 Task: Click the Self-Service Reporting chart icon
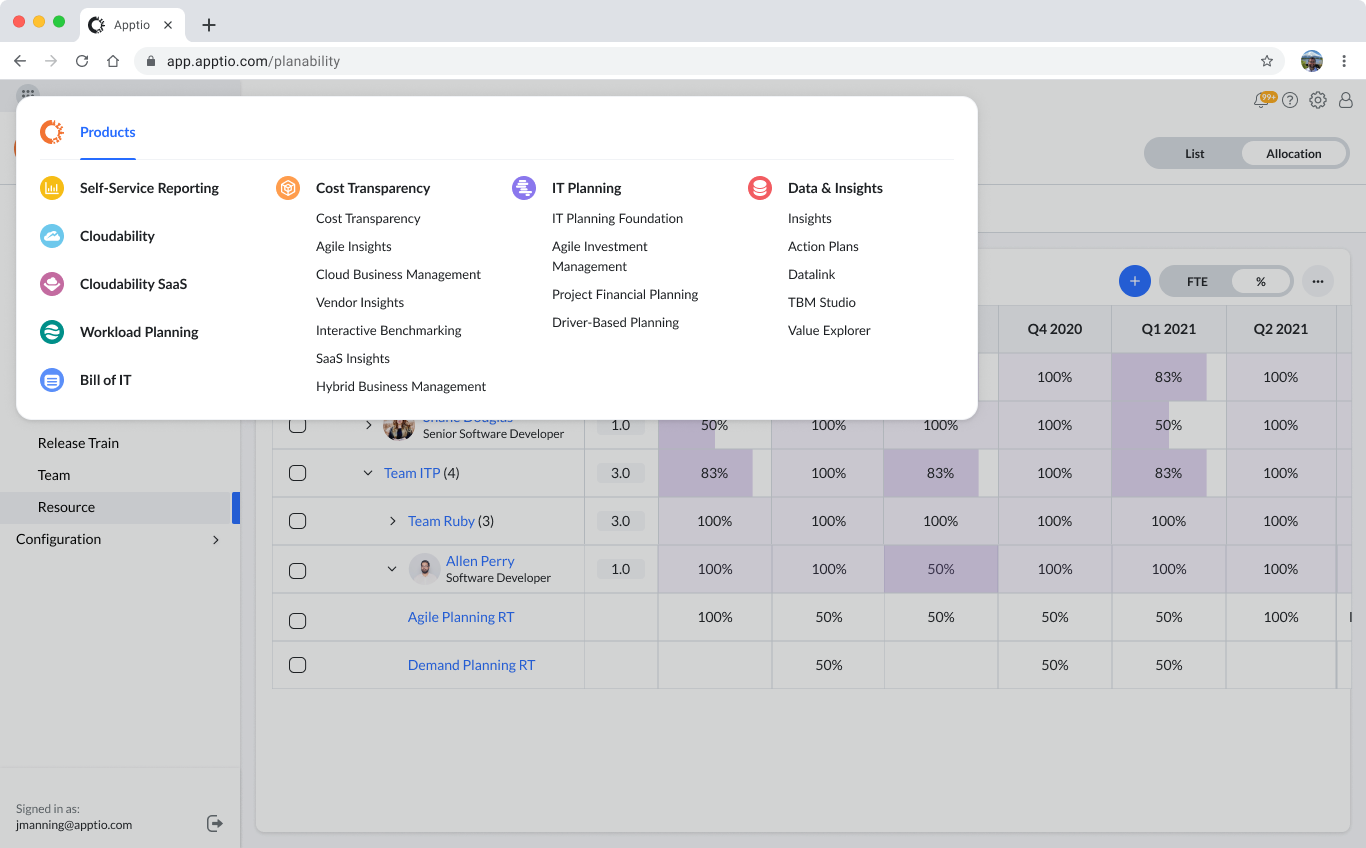[52, 188]
